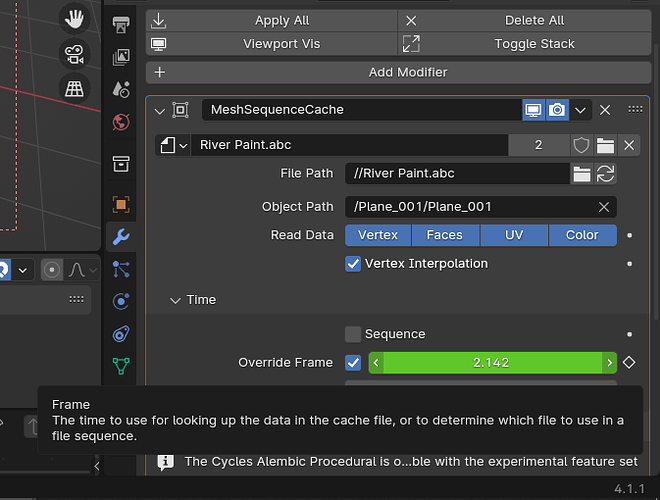Edit the File Path field
Screen dimensions: 660x500
pyautogui.click(x=457, y=173)
